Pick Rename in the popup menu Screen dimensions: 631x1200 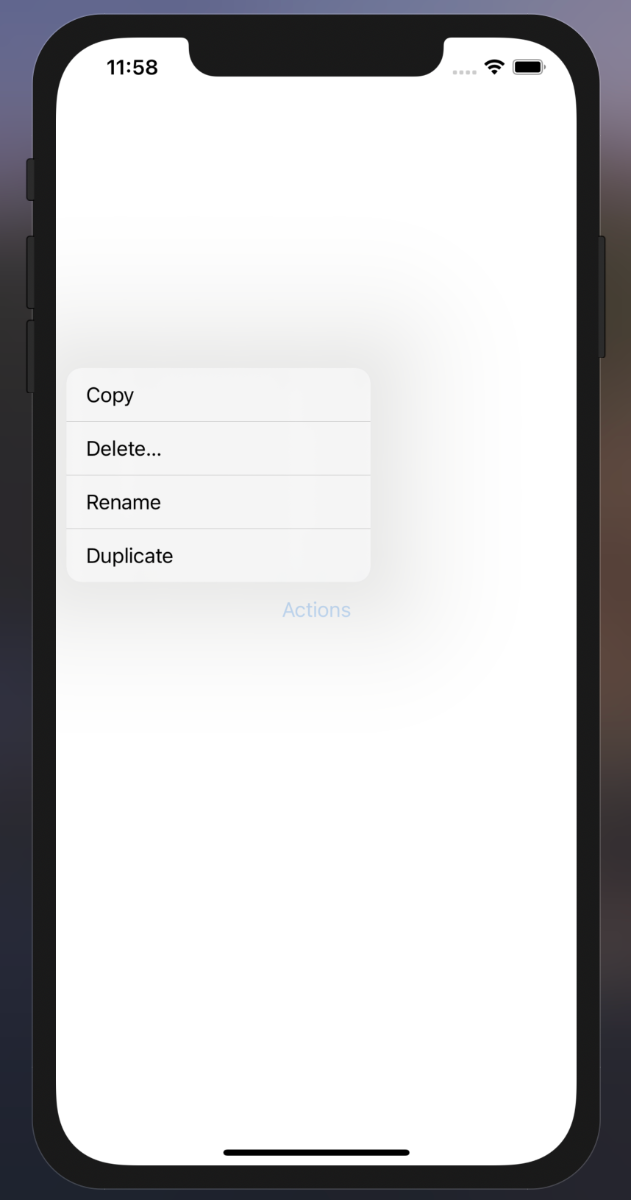click(218, 502)
